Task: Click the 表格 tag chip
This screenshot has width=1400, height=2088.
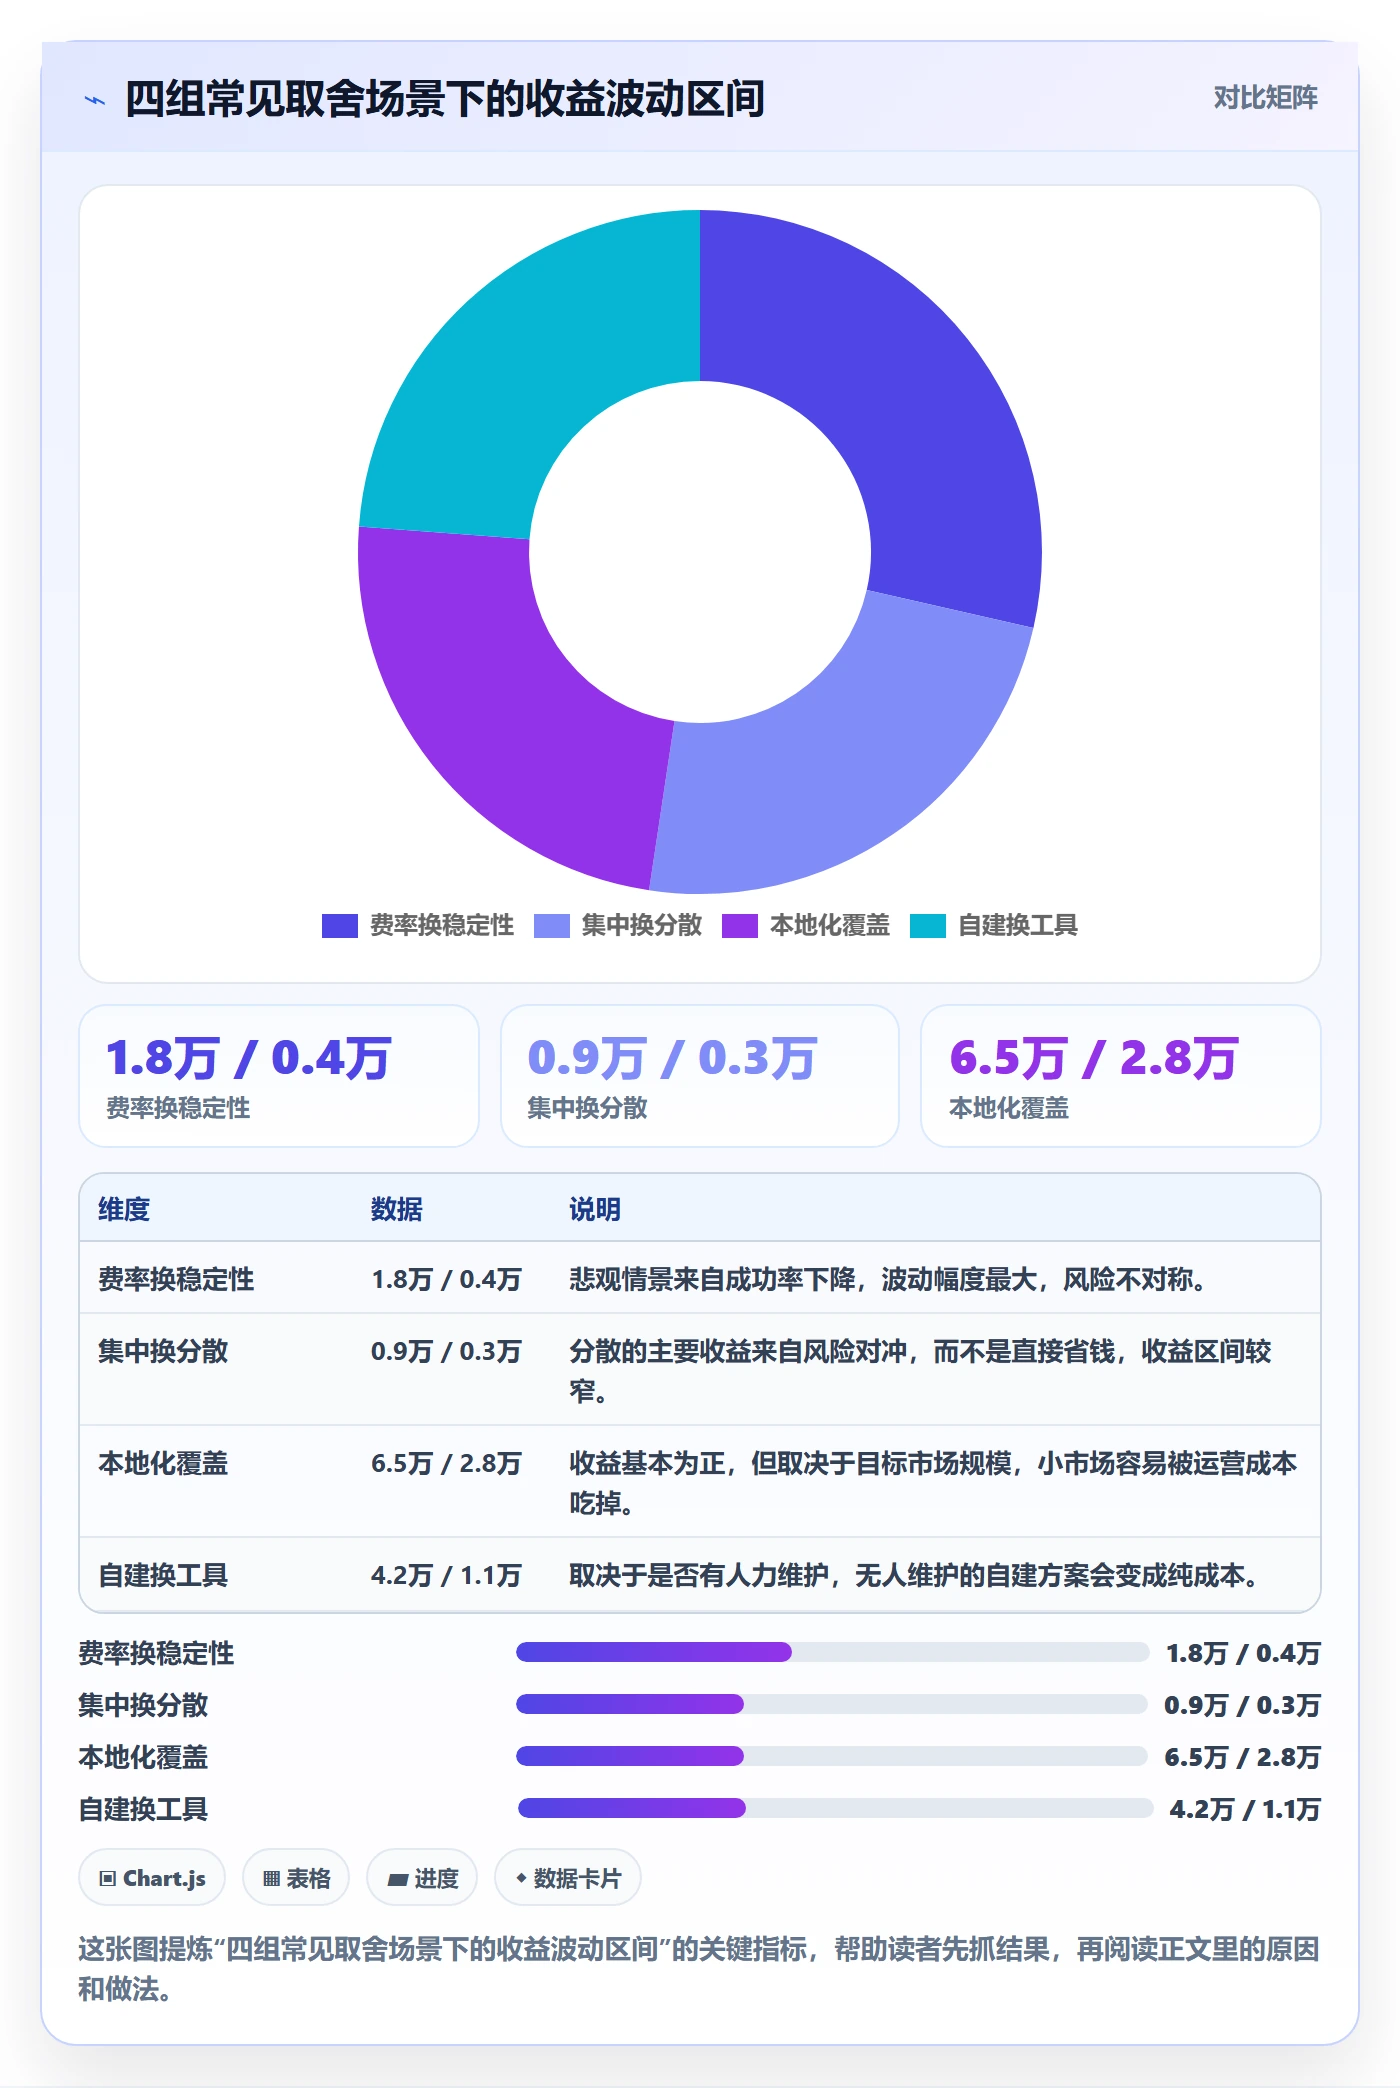Action: [296, 1878]
